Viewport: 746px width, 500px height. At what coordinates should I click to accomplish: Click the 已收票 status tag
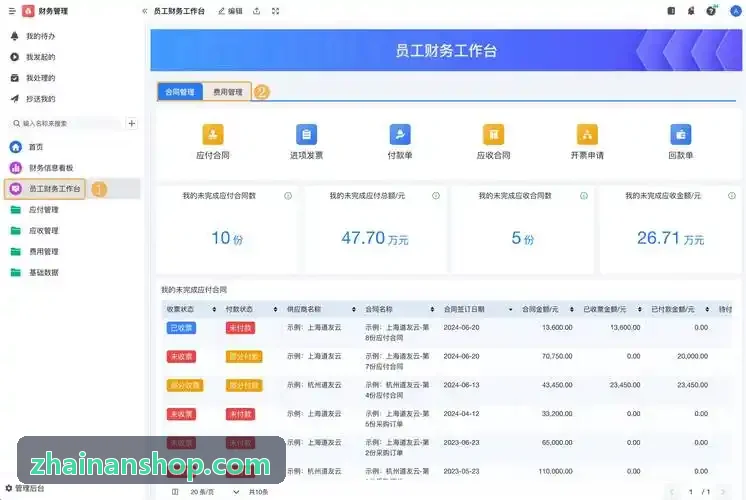[181, 328]
